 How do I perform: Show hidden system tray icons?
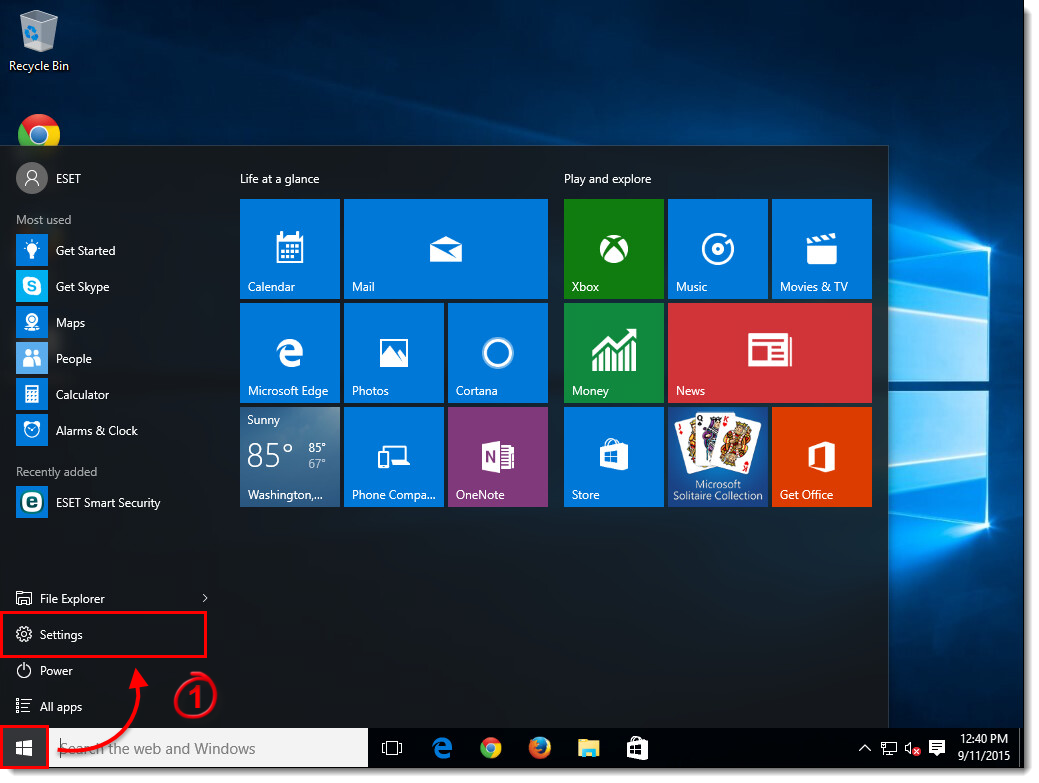[x=865, y=749]
